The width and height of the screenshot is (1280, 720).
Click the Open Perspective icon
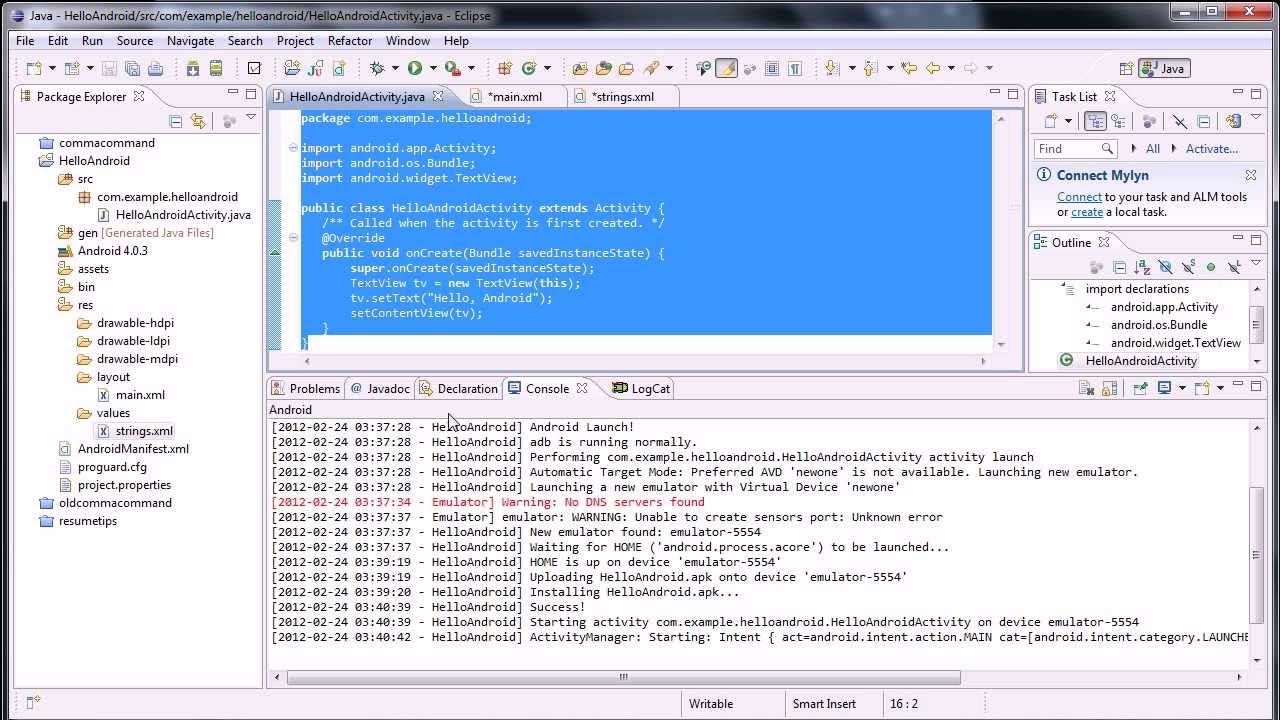[1127, 68]
